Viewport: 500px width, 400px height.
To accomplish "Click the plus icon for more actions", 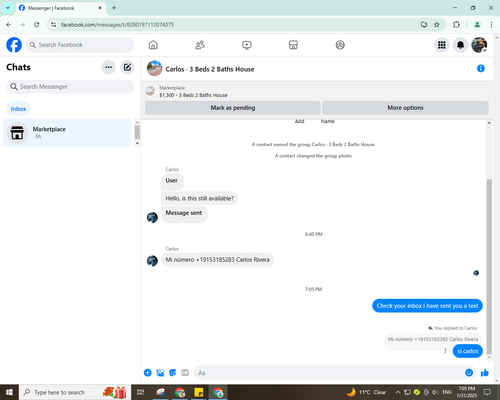I will pos(148,373).
